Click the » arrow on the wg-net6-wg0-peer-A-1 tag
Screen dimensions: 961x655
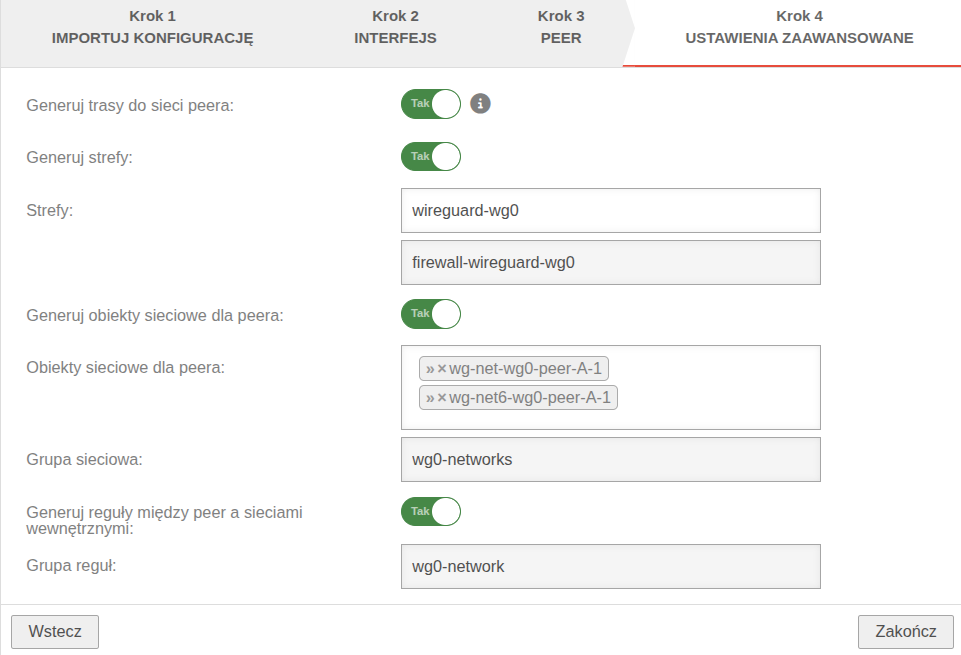[430, 398]
